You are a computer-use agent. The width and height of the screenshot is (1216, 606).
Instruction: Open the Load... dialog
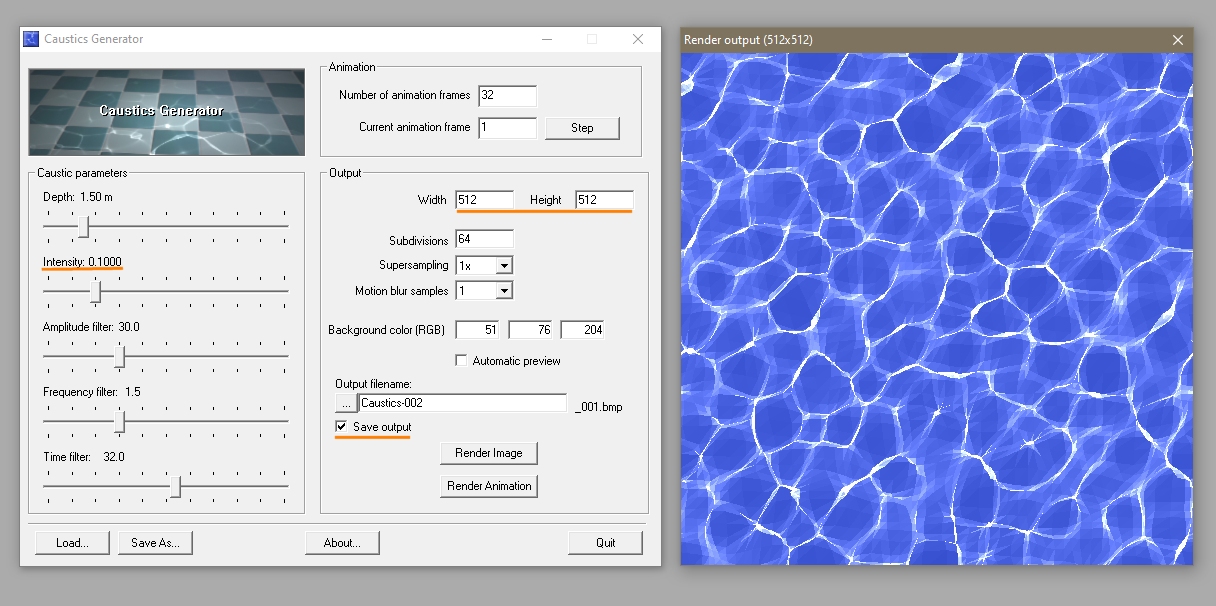(72, 543)
